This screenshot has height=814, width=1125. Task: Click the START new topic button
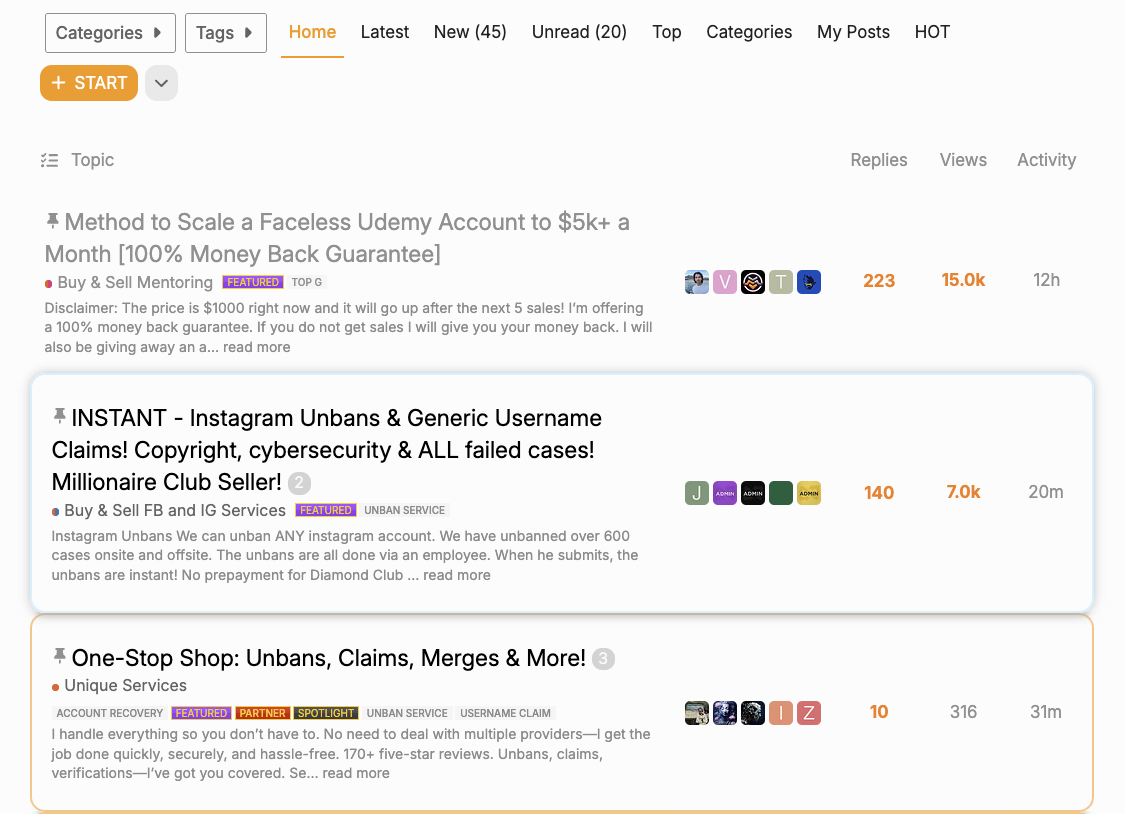point(89,83)
